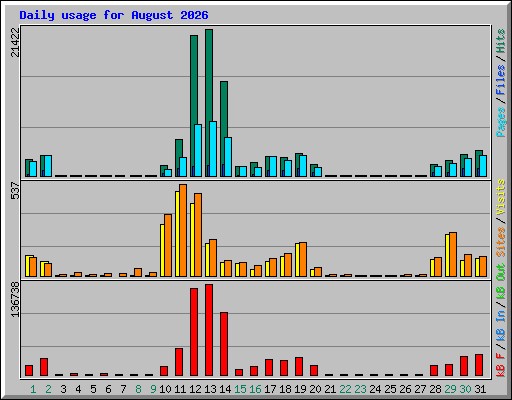Click the yellow visits bar for day 10

tap(162, 250)
